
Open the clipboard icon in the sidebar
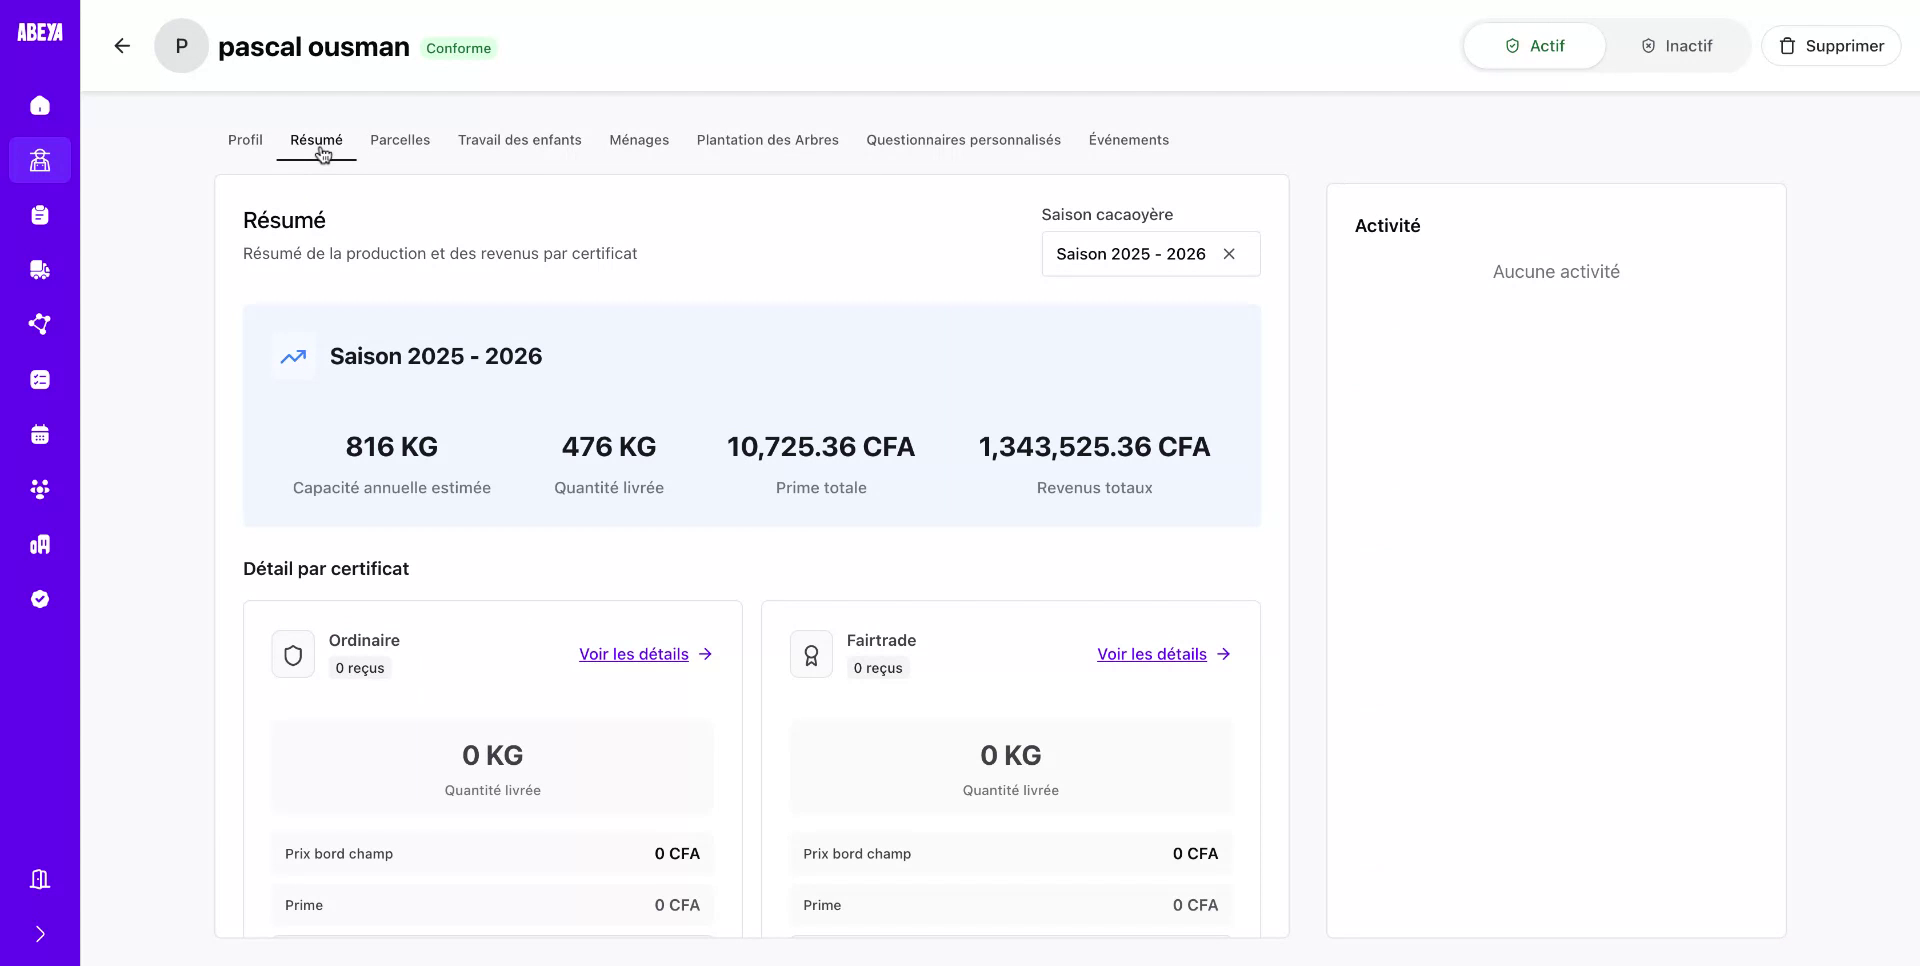40,215
